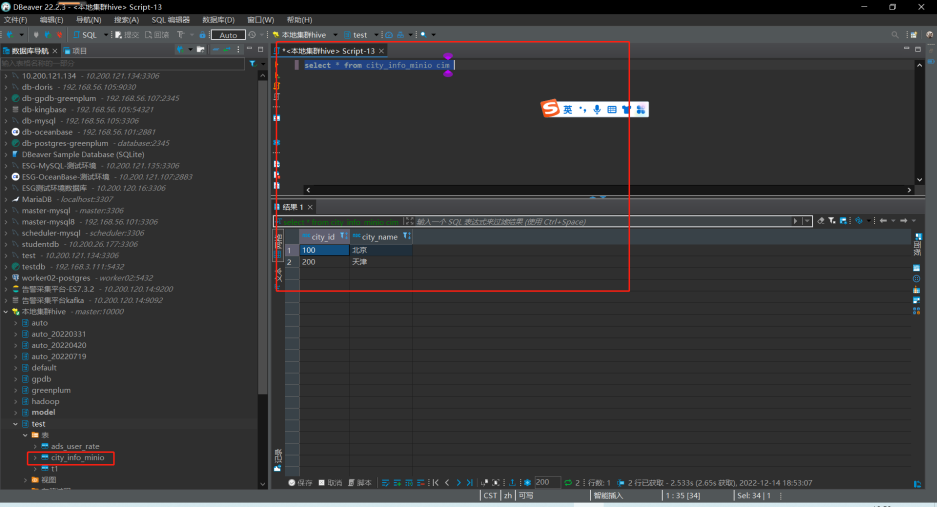Expand the MariaDB connection node
Screen dimensions: 937x507
6,199
